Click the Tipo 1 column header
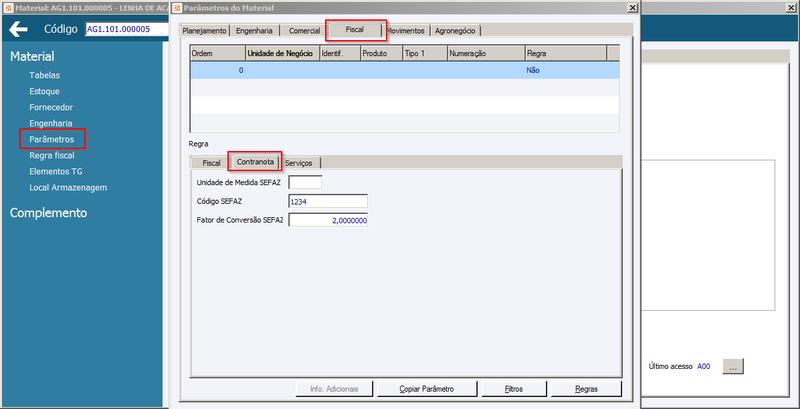 pos(425,54)
